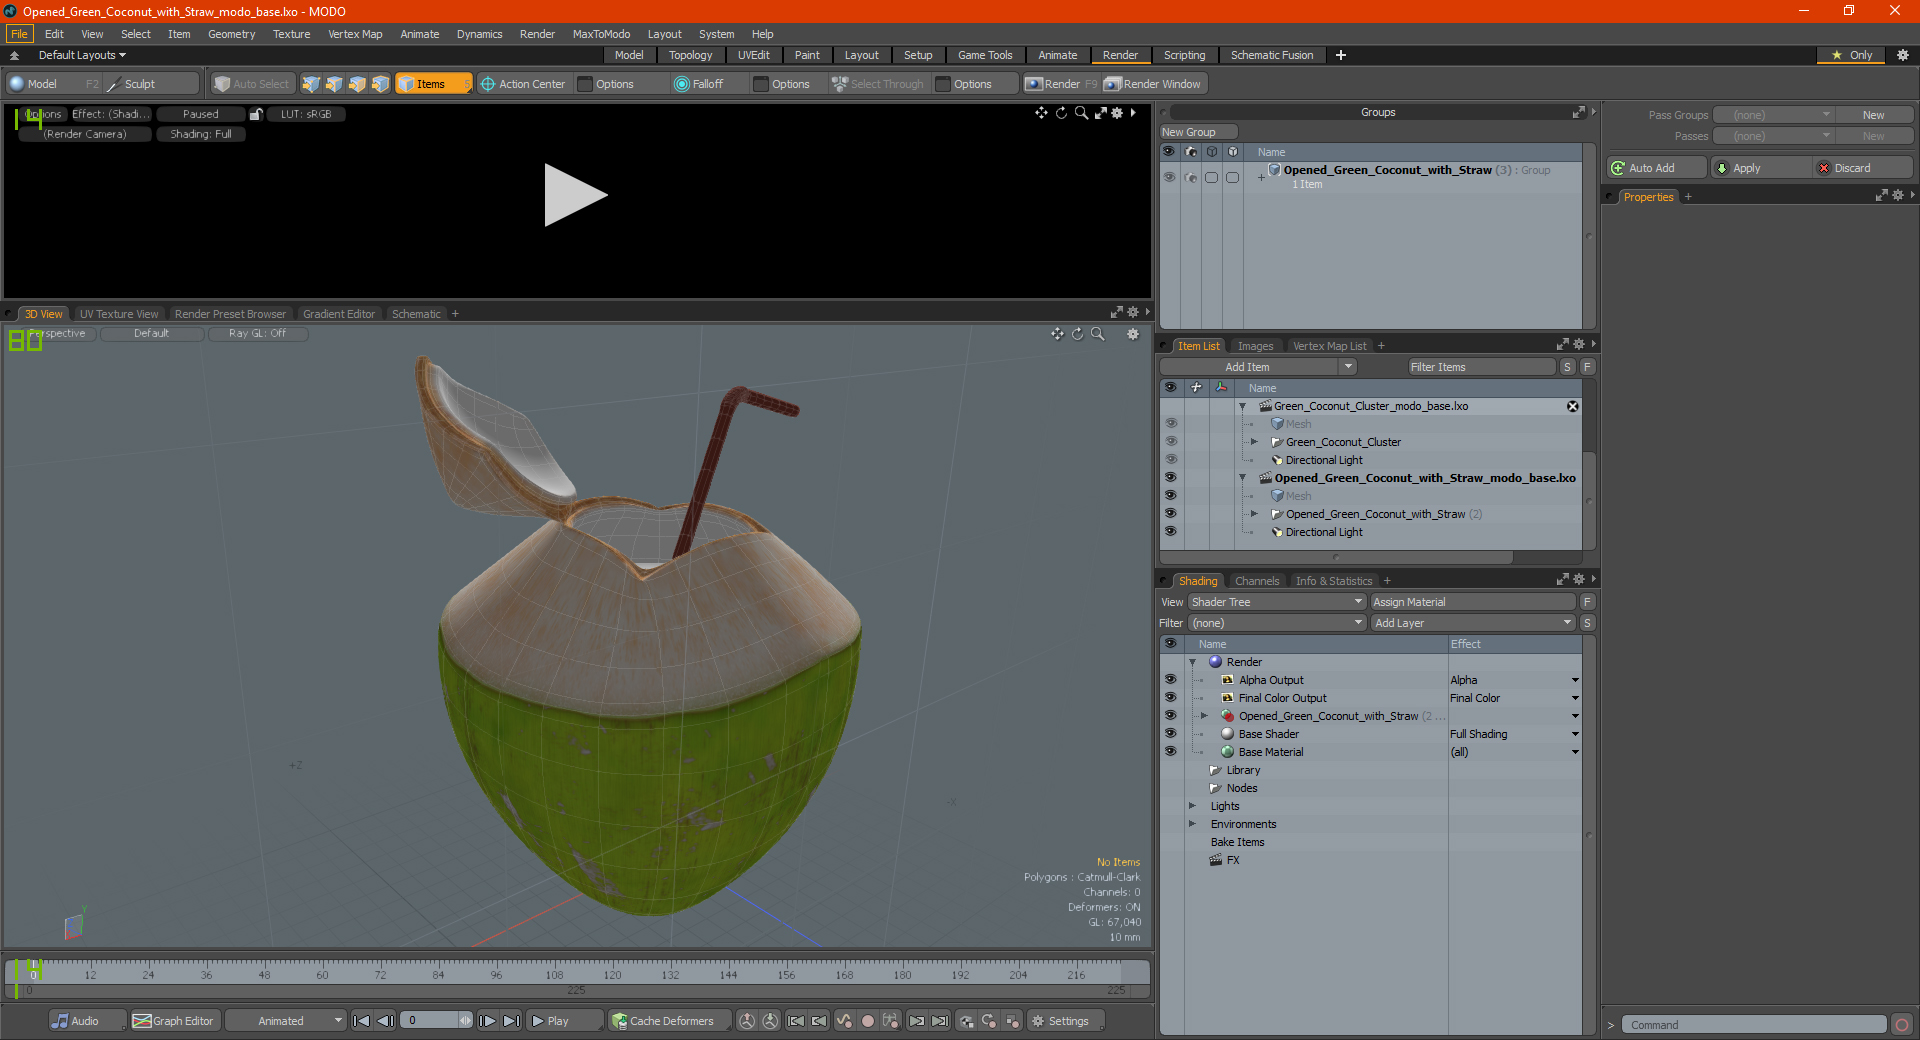Image resolution: width=1920 pixels, height=1040 pixels.
Task: Close the Green_Coconut_Cluster scene with the X icon
Action: (x=1573, y=406)
